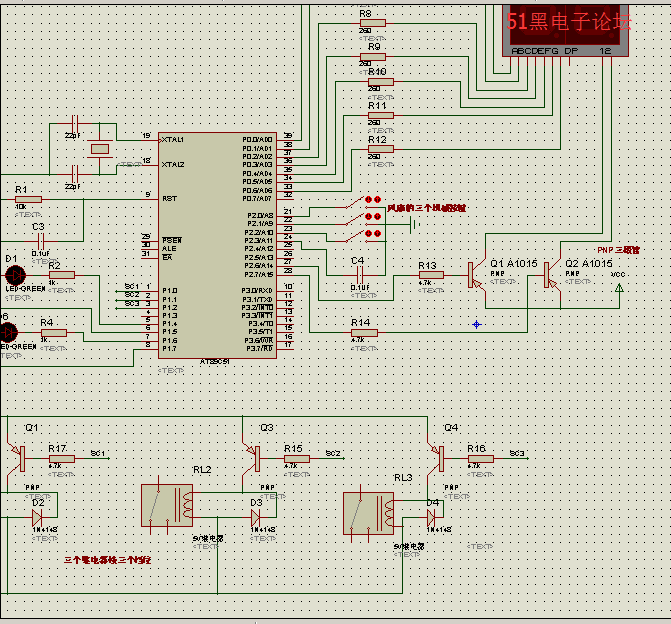Select transistor Q3 near R15

click(252, 458)
